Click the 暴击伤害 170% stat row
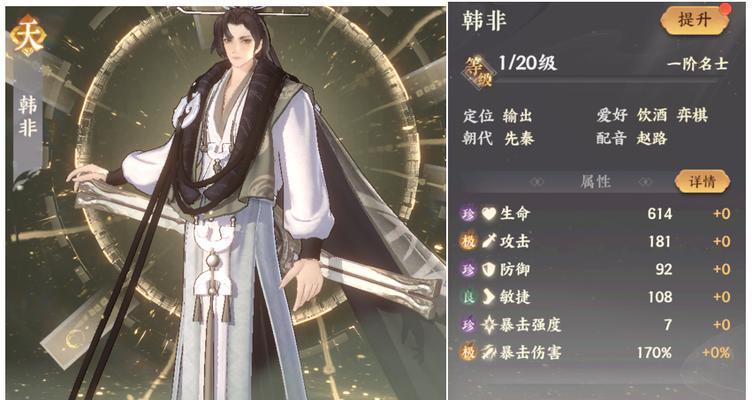Viewport: 752px width, 400px height. tap(595, 353)
